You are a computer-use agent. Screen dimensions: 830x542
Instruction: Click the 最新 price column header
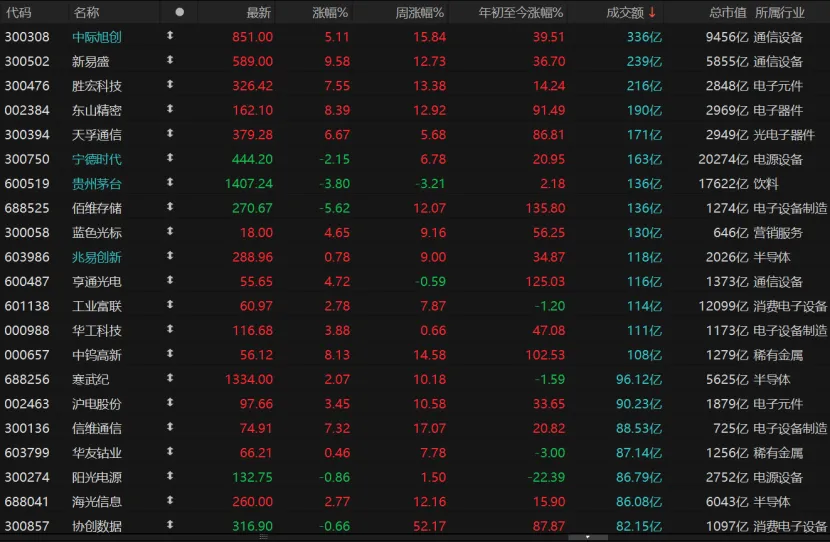coord(258,12)
